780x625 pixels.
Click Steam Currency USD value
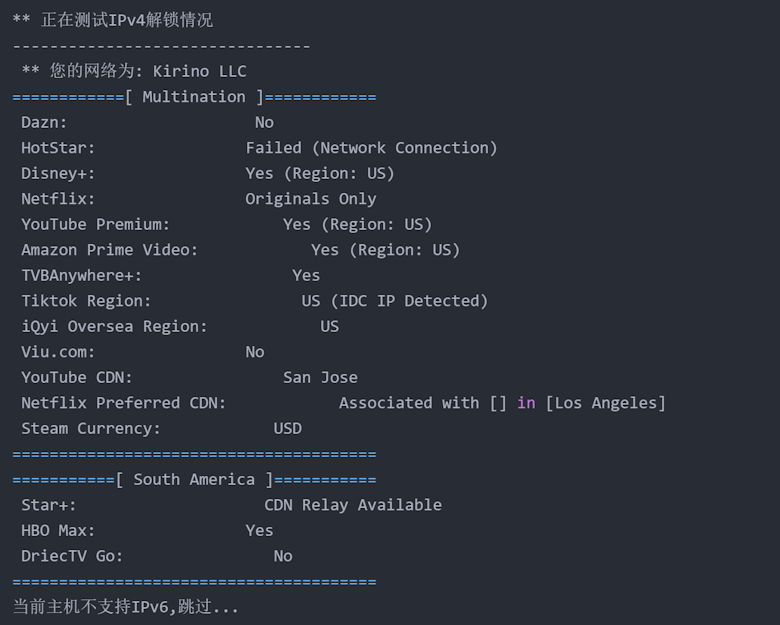click(x=287, y=428)
